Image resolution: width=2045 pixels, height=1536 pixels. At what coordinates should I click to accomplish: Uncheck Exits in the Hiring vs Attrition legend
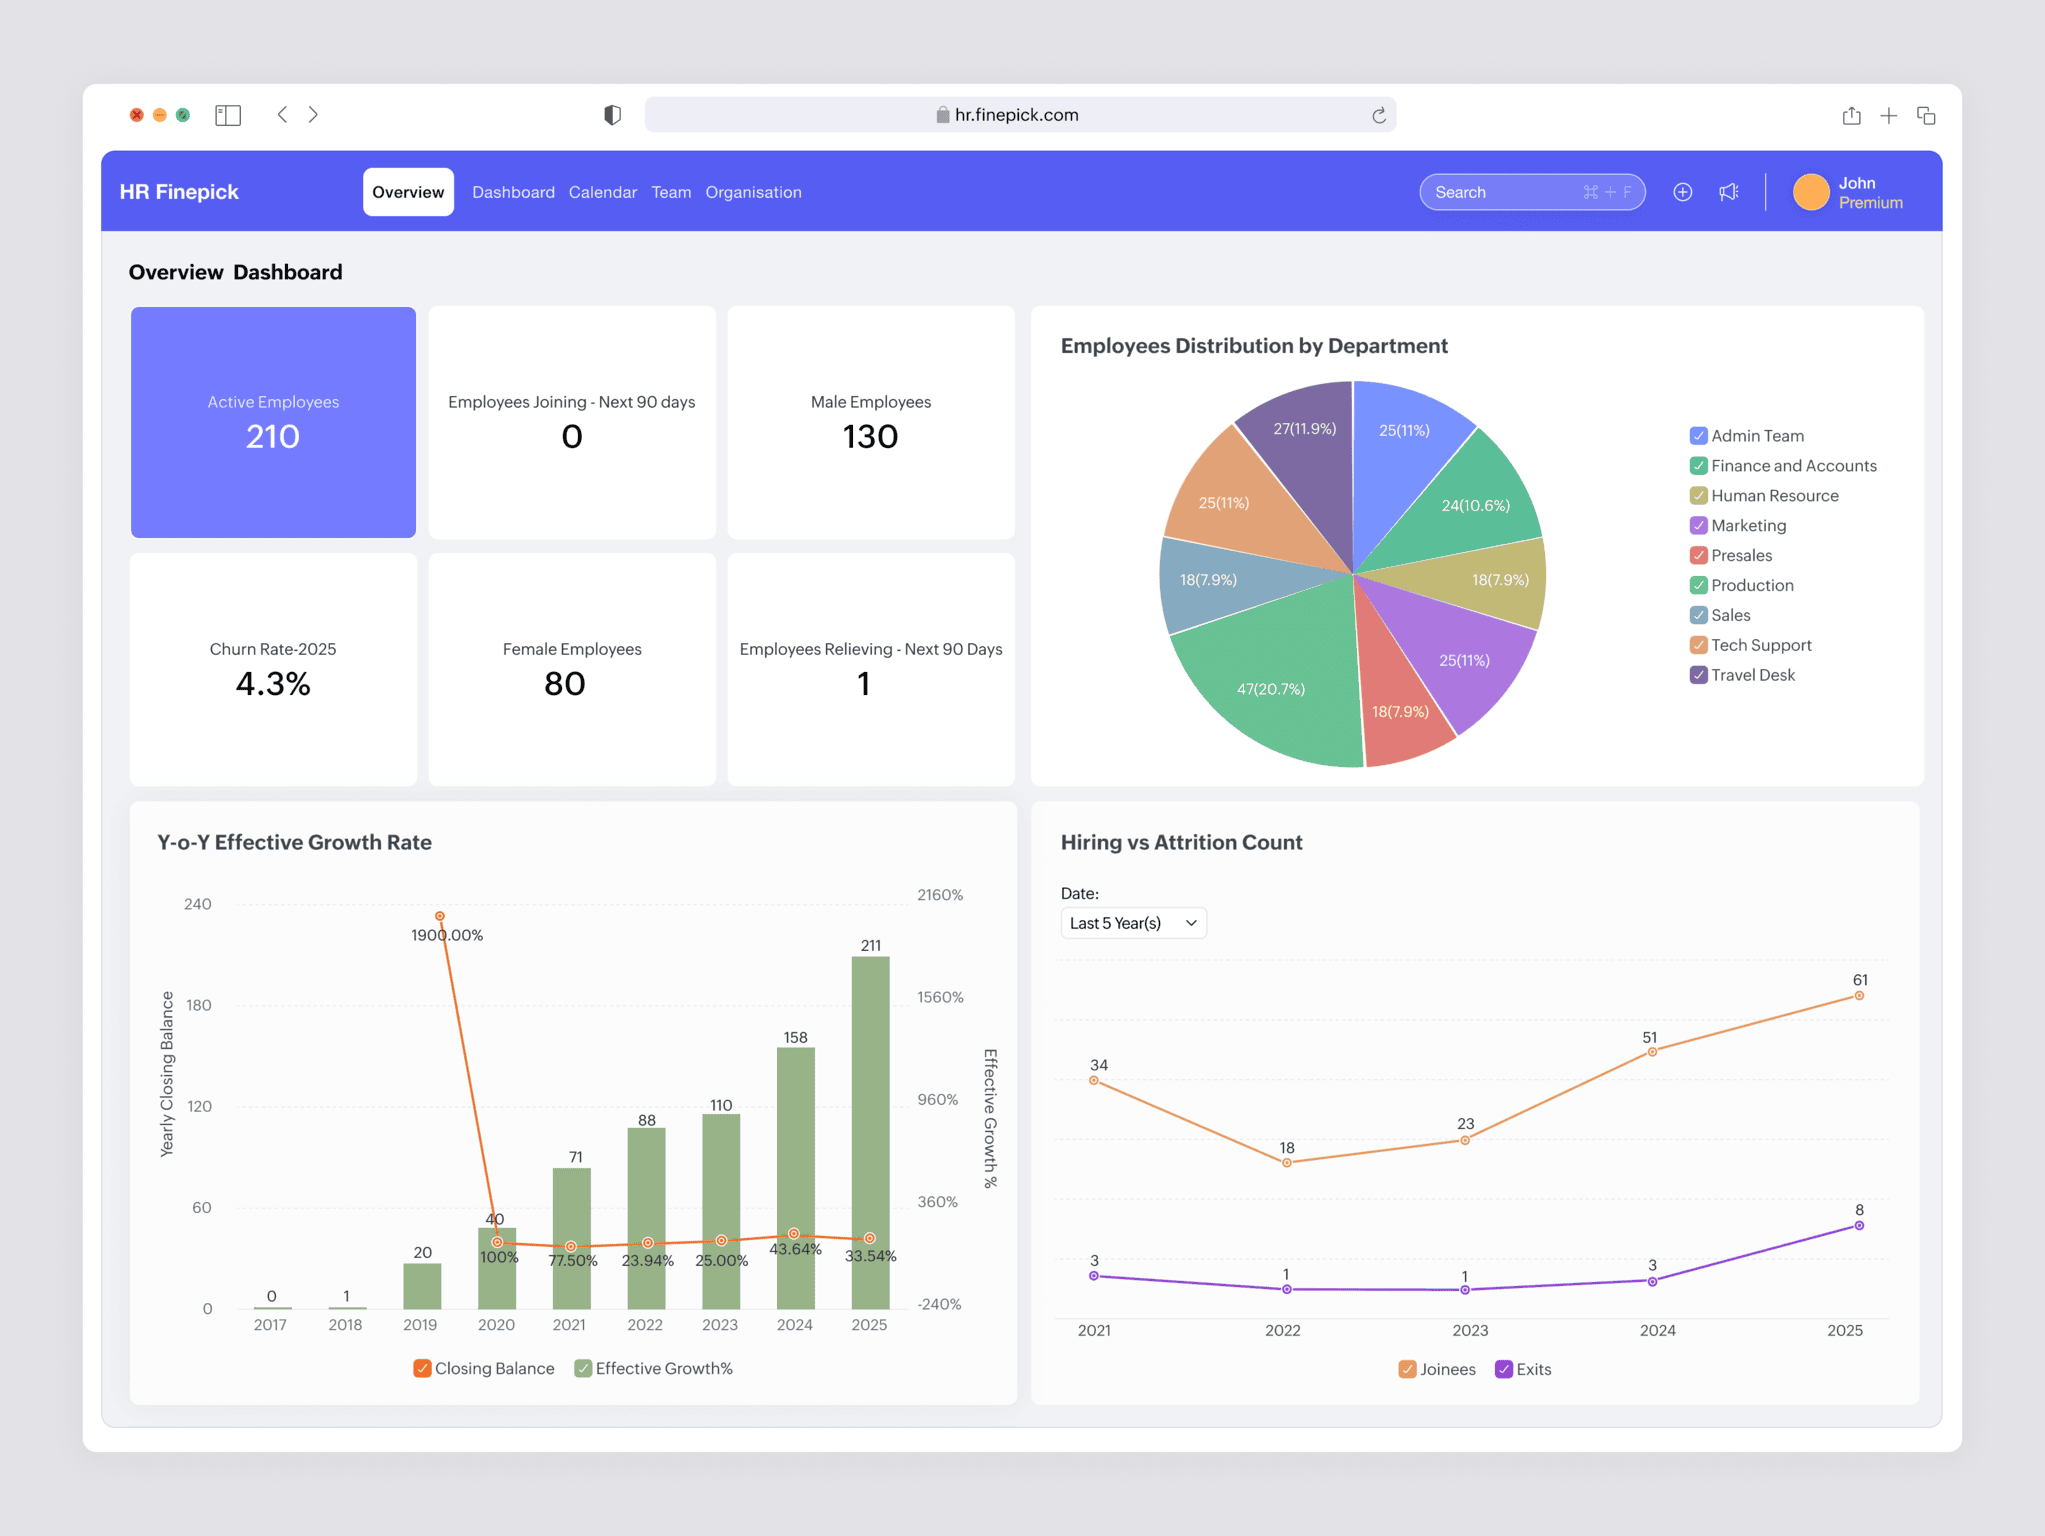[x=1504, y=1368]
